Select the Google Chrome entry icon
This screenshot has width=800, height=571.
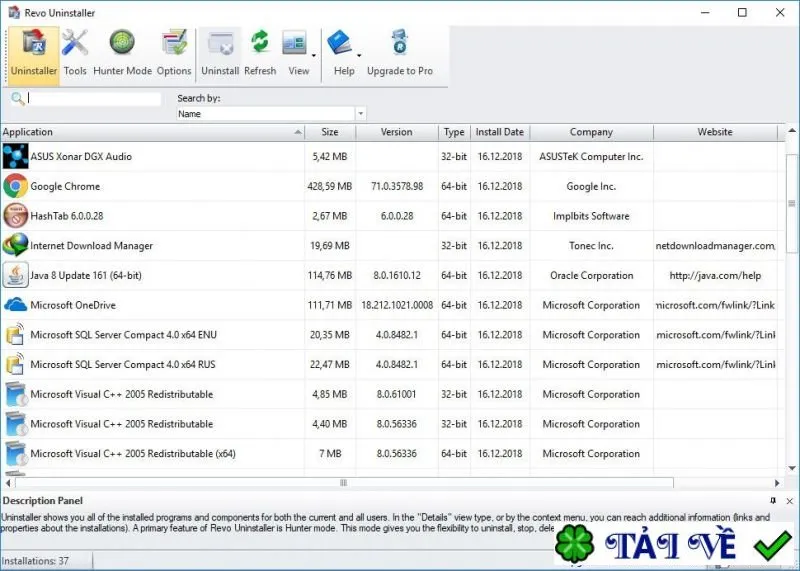coord(15,186)
